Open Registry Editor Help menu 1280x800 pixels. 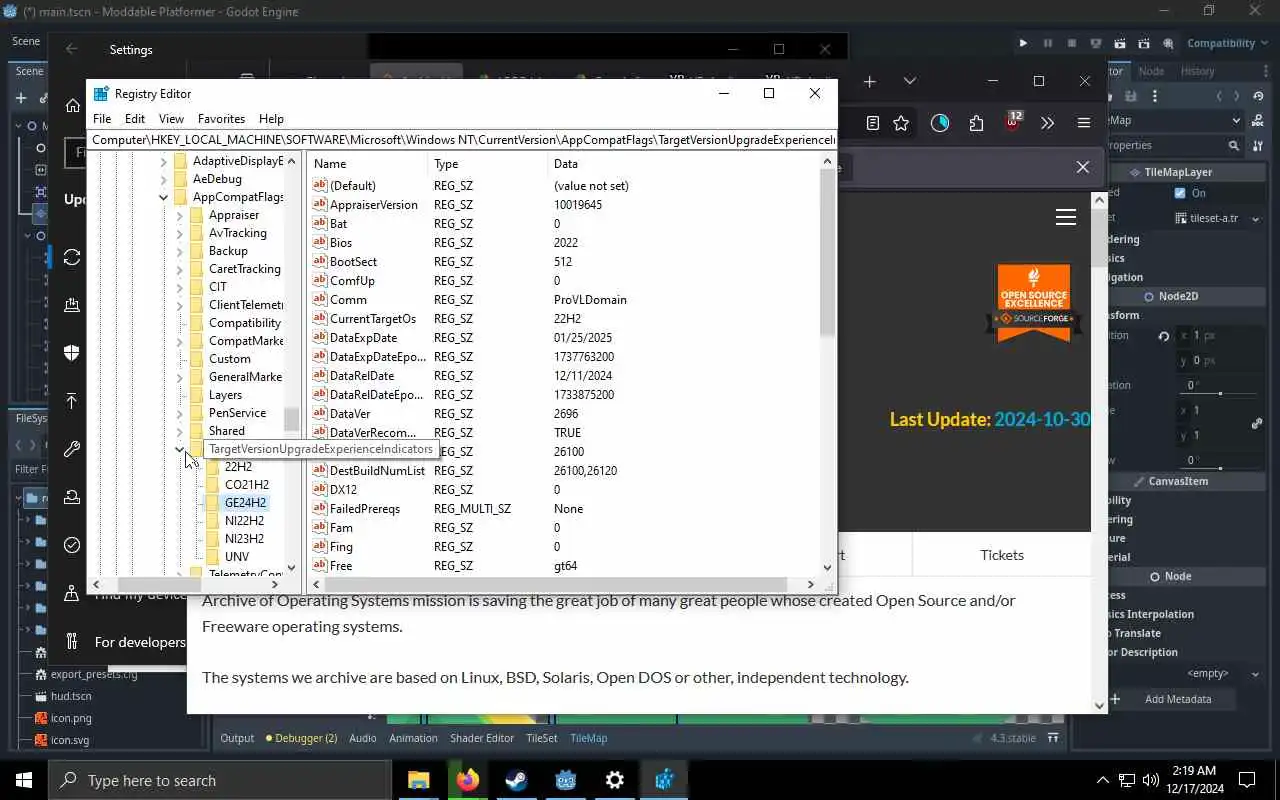271,118
